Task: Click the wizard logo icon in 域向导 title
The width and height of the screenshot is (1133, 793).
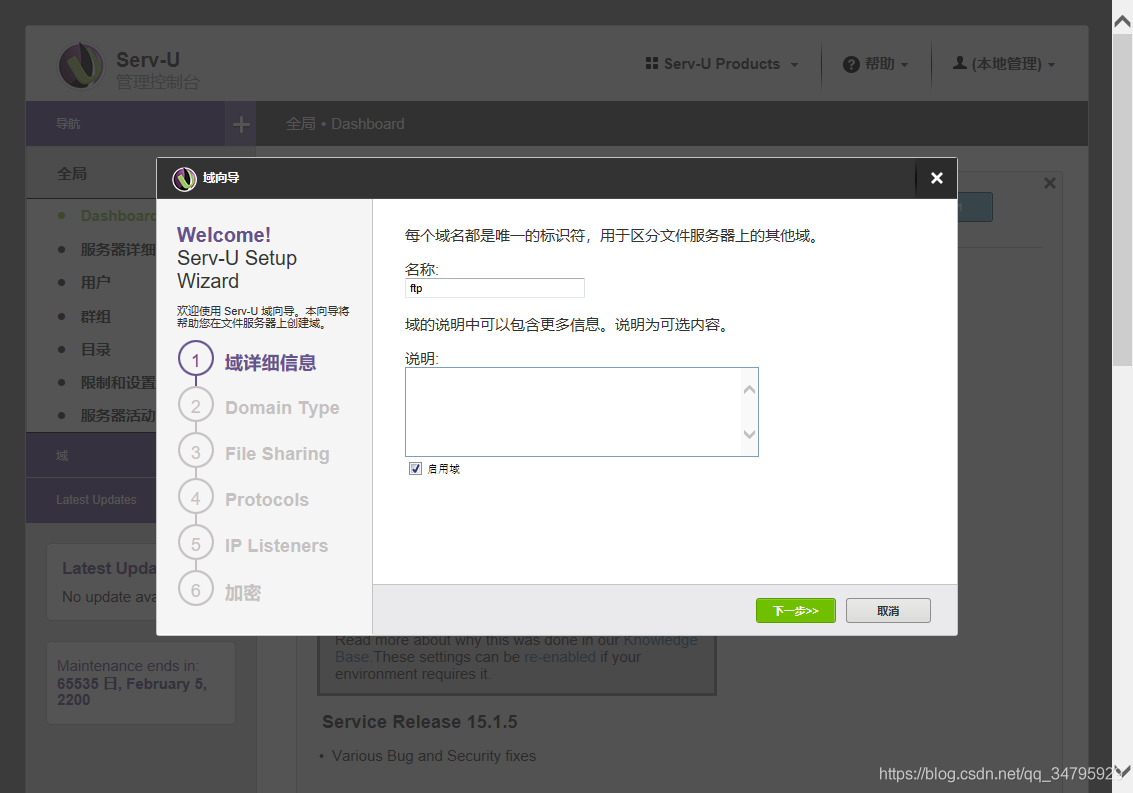Action: tap(184, 179)
